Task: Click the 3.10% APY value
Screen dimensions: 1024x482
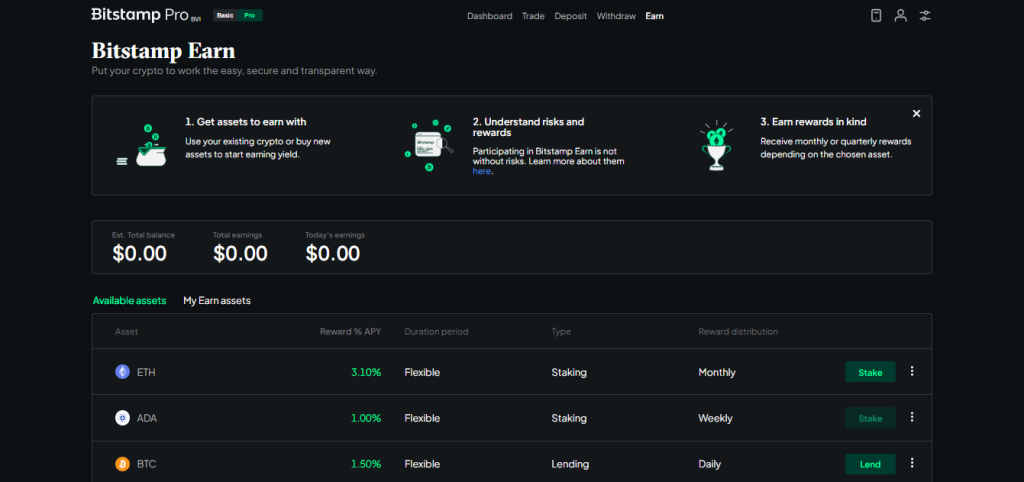Action: 366,372
